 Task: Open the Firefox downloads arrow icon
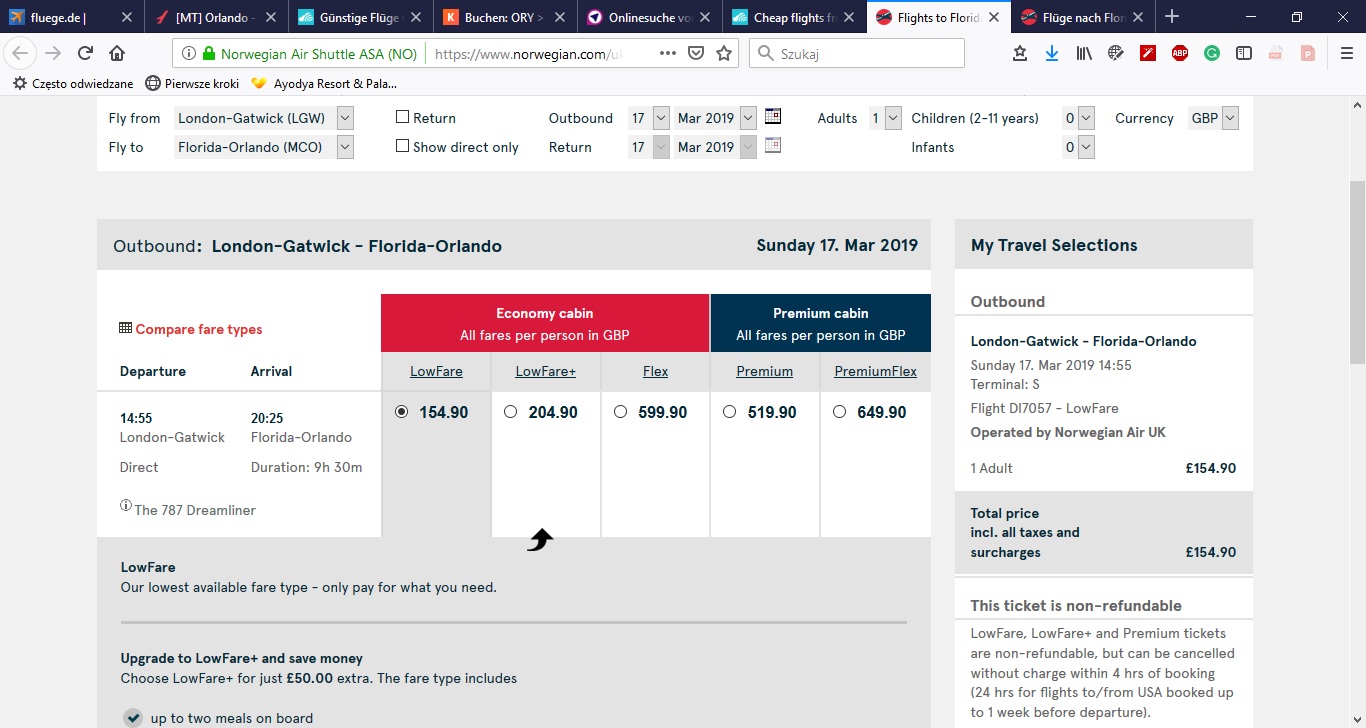click(1052, 54)
